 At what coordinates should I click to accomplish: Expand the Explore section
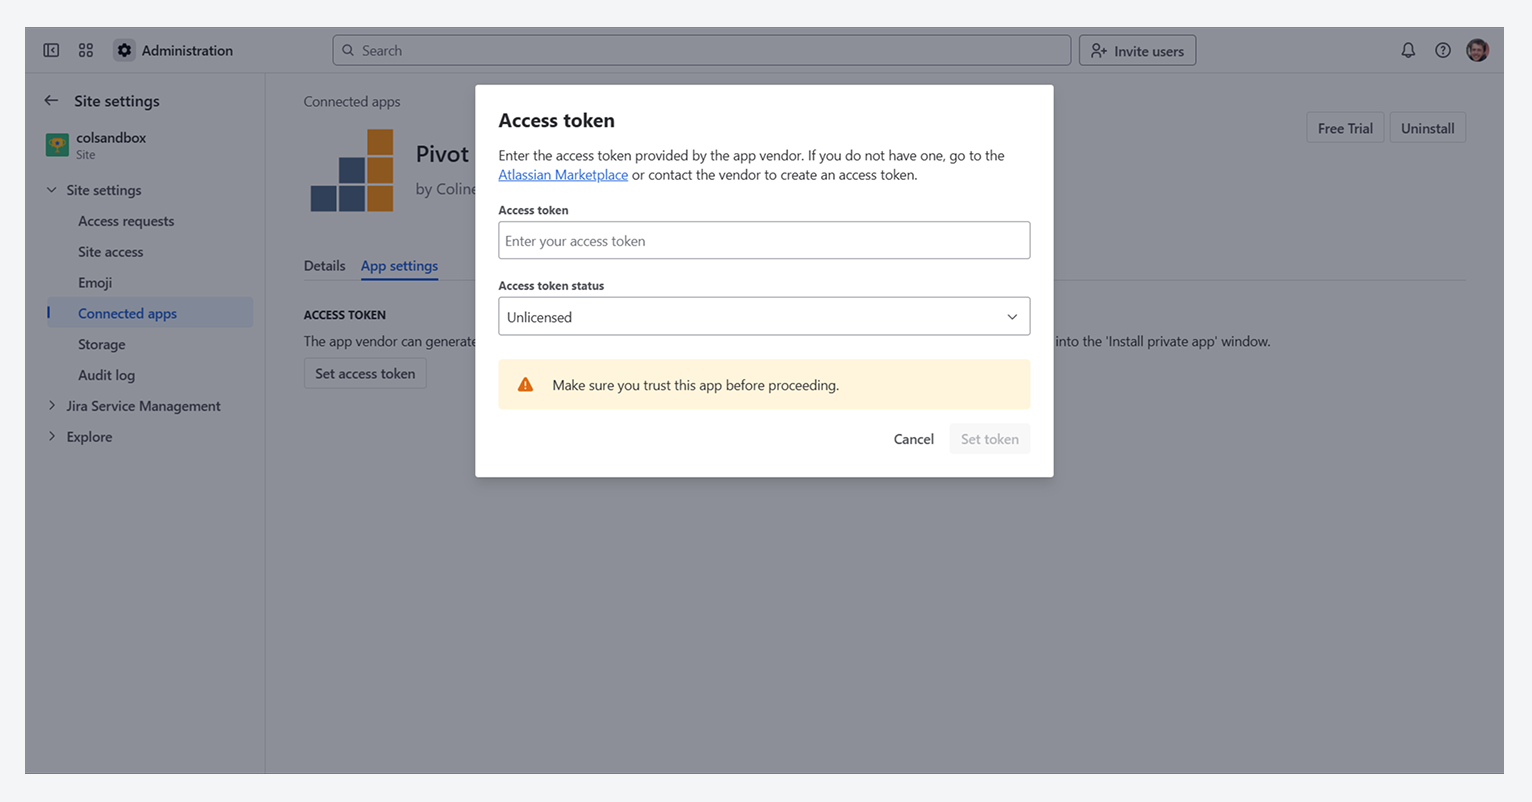tap(51, 437)
